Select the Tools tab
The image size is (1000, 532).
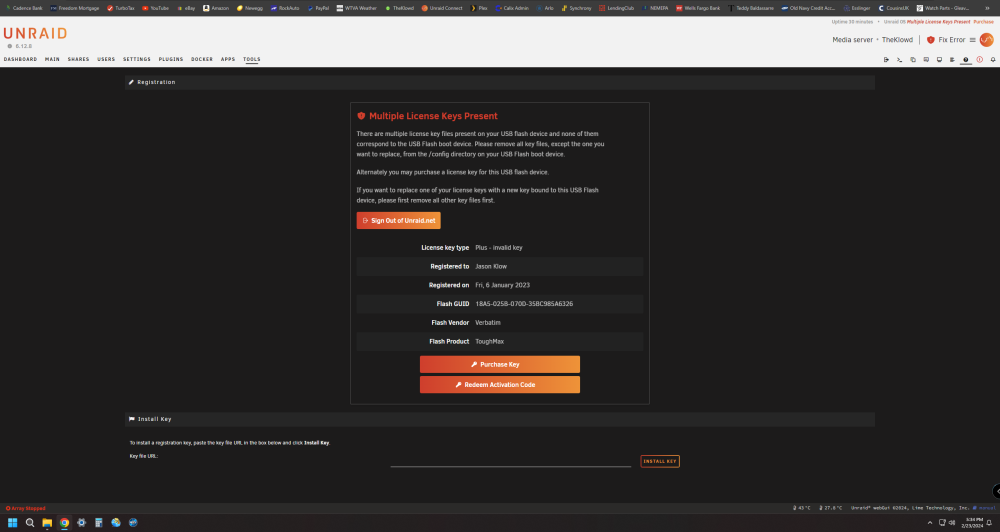(251, 59)
